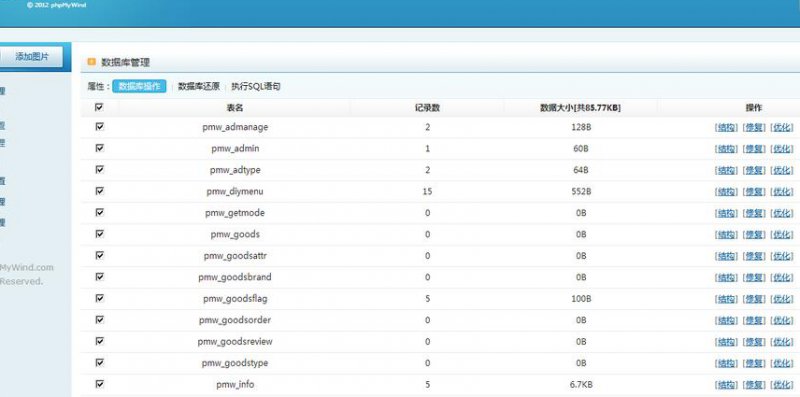The height and width of the screenshot is (397, 800).
Task: Open 结构 link for pmw_goodstype
Action: tap(727, 363)
